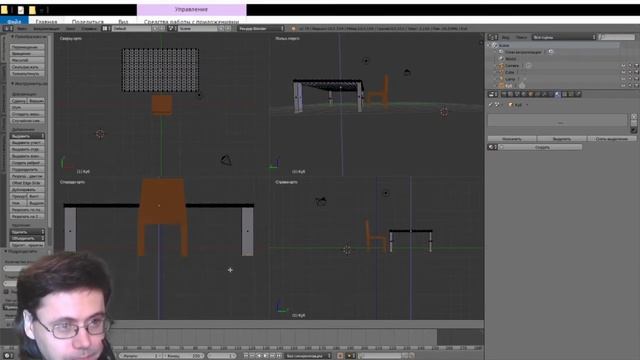Remove the selected material slot
640x360 pixels.
click(x=634, y=123)
